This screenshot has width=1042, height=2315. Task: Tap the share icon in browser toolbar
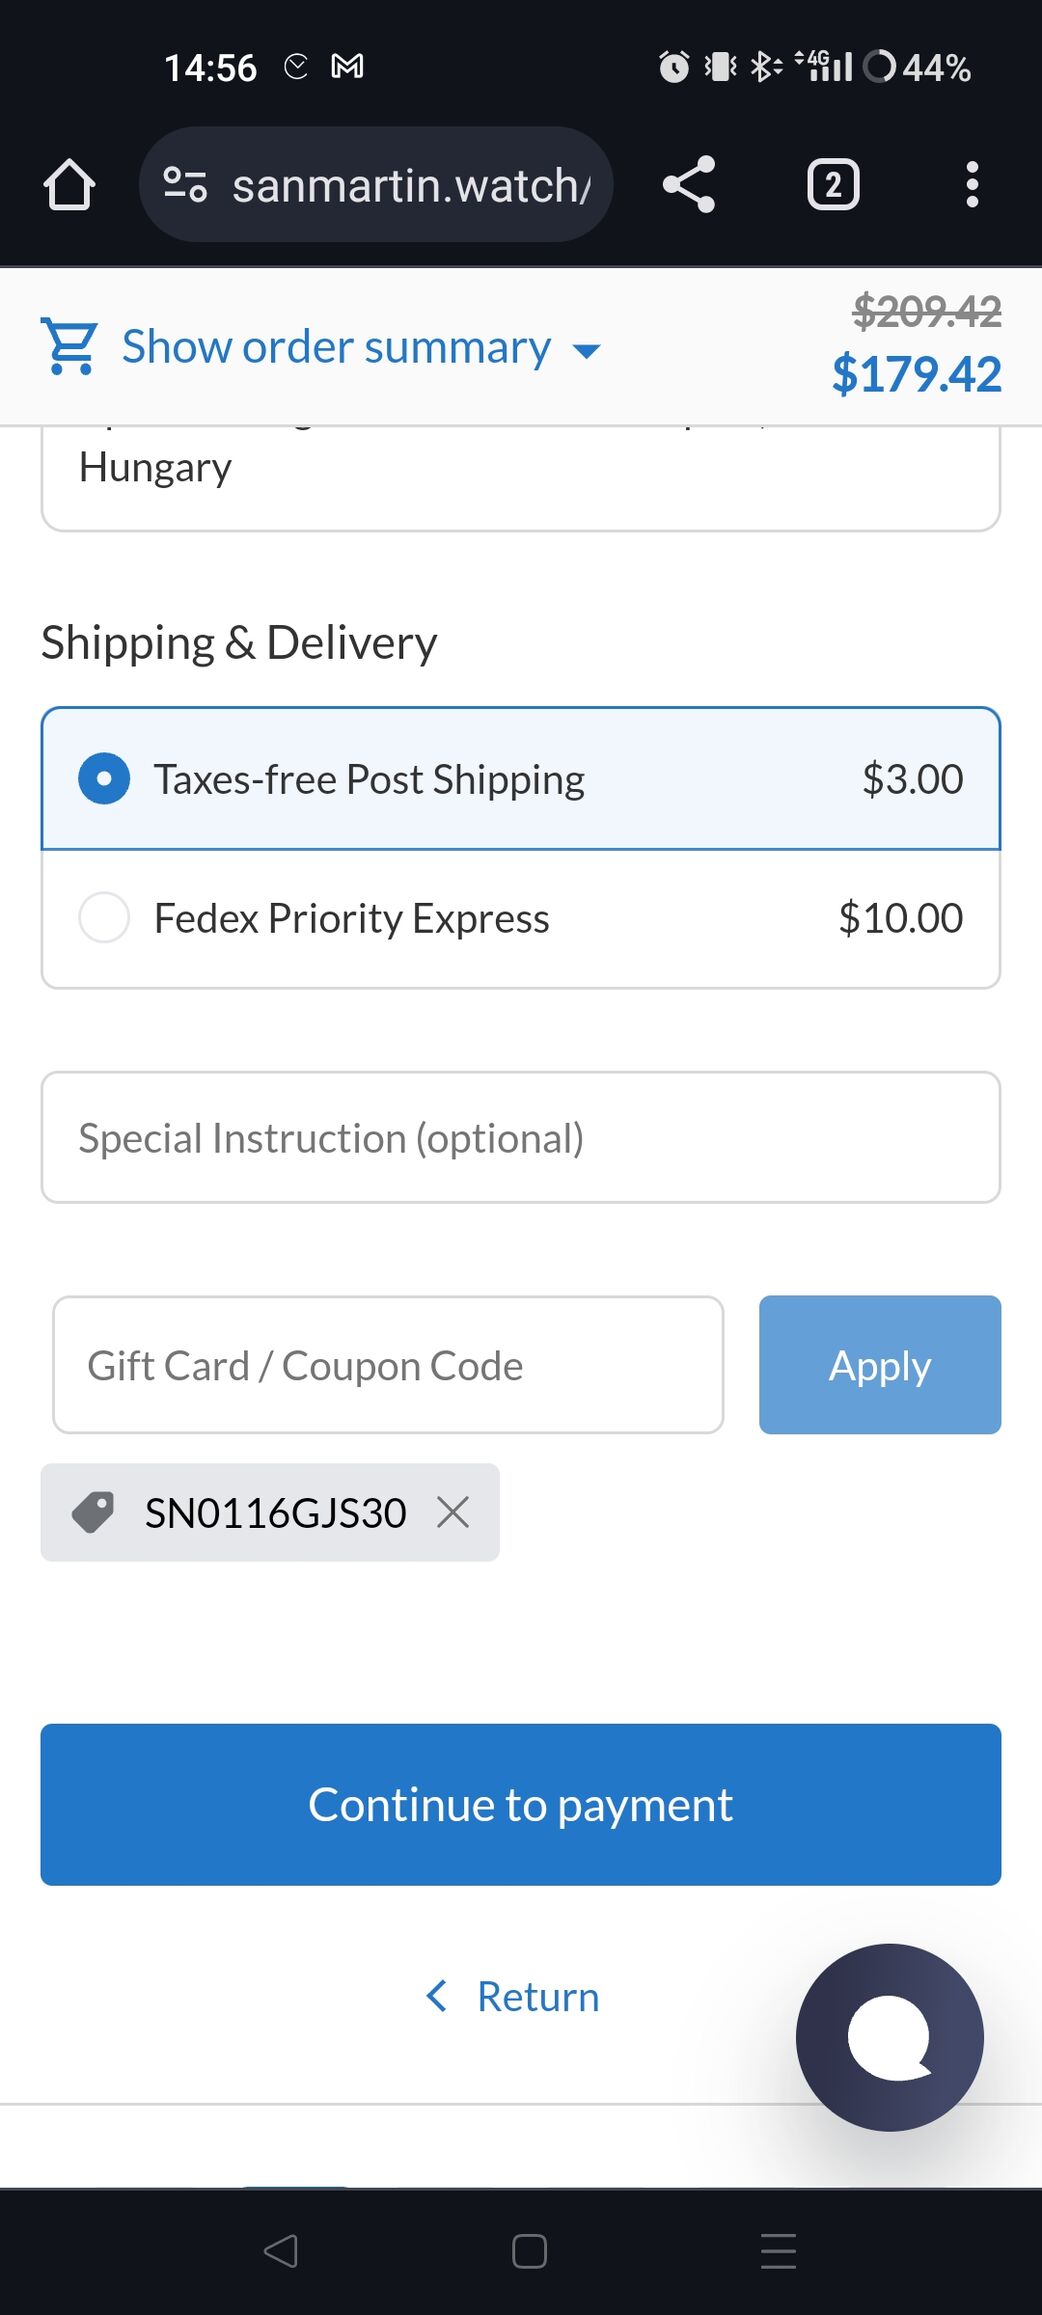coord(689,185)
